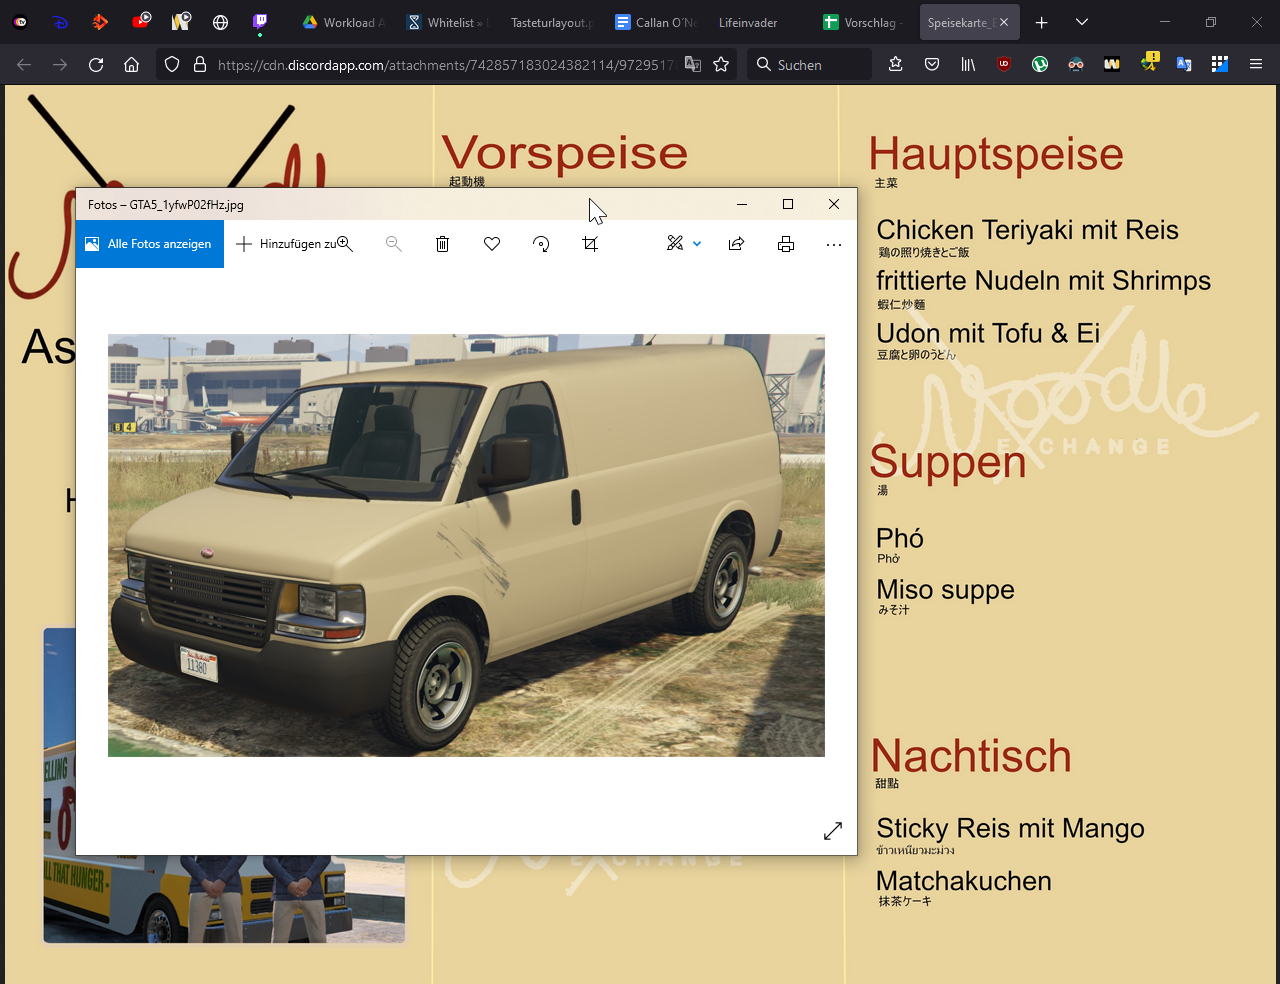Open site security lock info
Screen dimensions: 1280x984
click(x=200, y=65)
